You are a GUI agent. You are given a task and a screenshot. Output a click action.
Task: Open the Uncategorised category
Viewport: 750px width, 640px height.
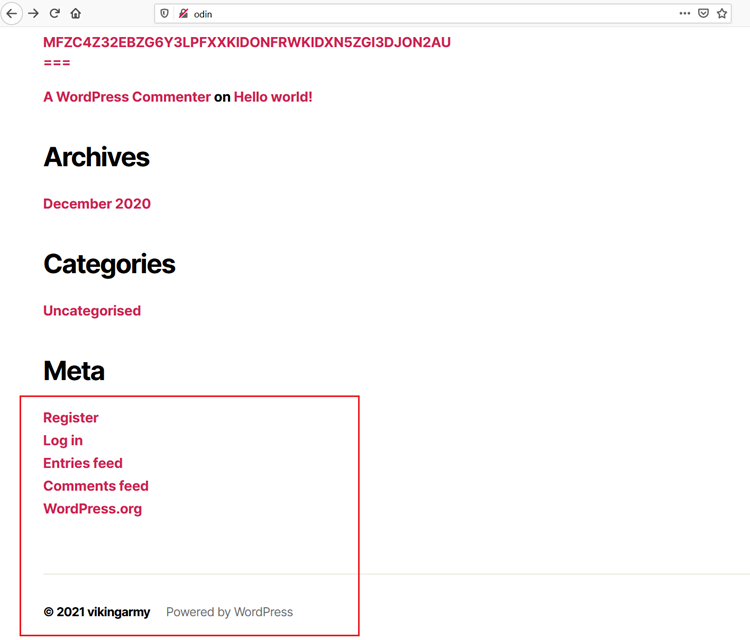tap(92, 310)
